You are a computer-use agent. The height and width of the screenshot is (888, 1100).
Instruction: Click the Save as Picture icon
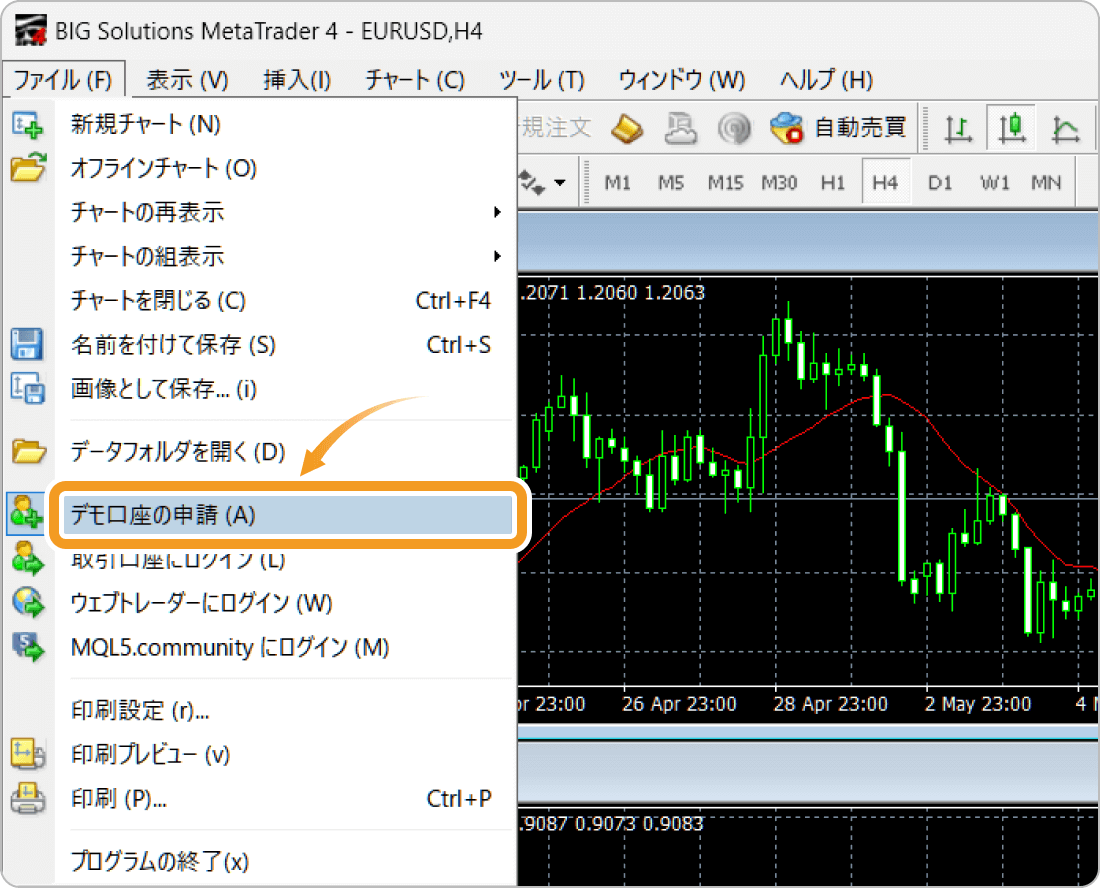click(28, 389)
